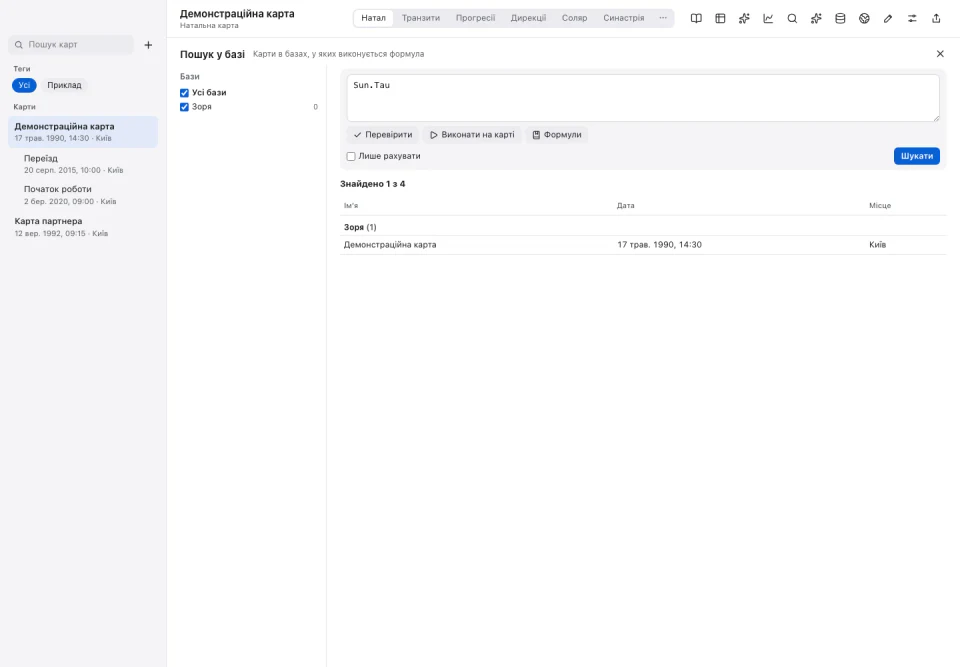The height and width of the screenshot is (667, 960).
Task: Toggle the Усі бази checkbox
Action: coord(184,93)
